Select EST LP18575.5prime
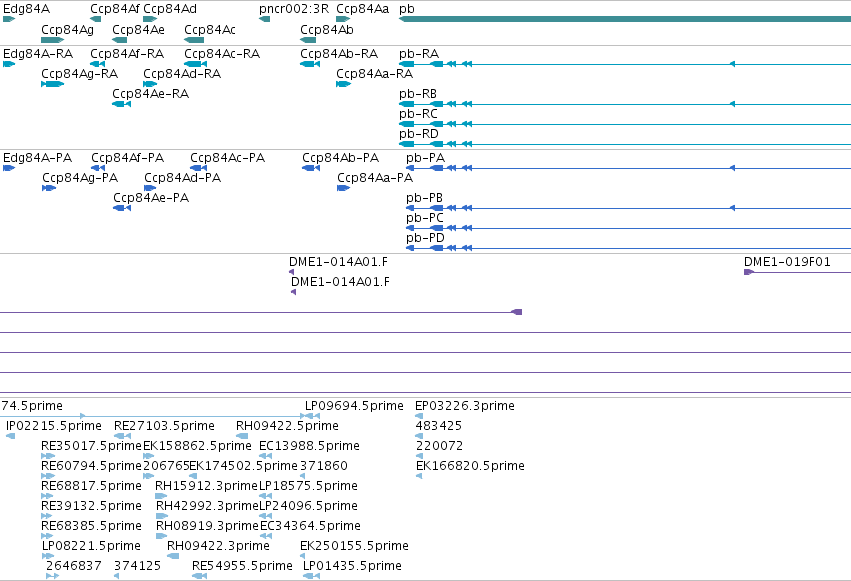This screenshot has height=581, width=851. [308, 486]
